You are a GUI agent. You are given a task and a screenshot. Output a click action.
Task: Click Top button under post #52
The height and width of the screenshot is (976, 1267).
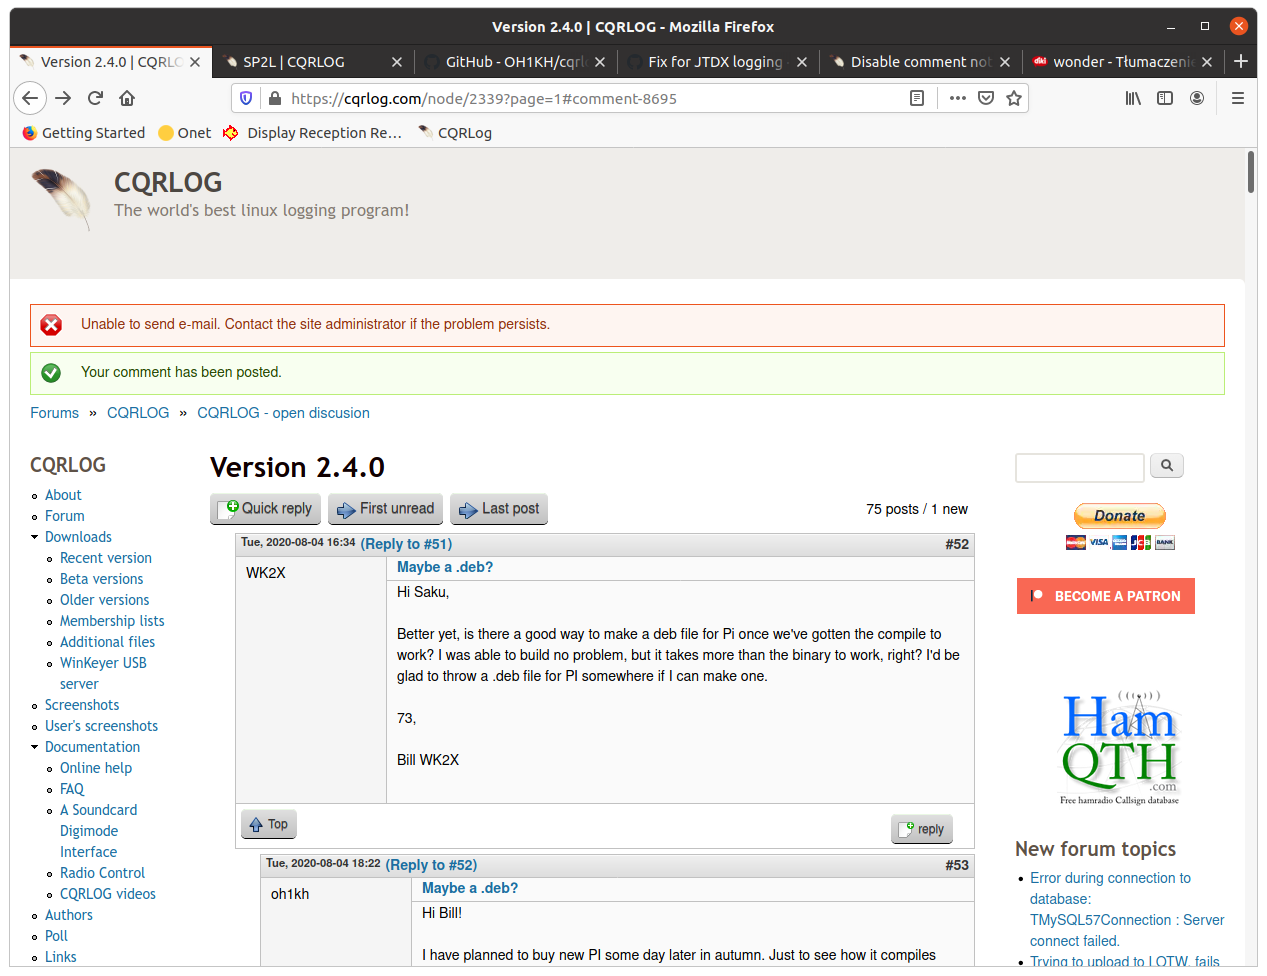pos(269,824)
